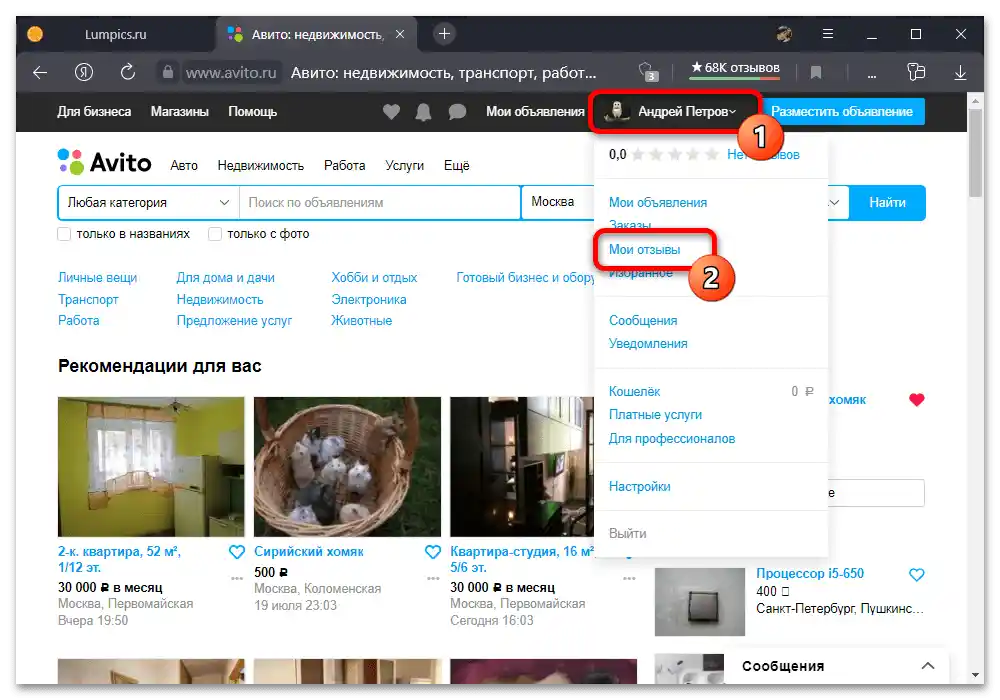Image resolution: width=1000 pixels, height=700 pixels.
Task: Open 'Платные услуги' menu entry
Action: [x=655, y=414]
